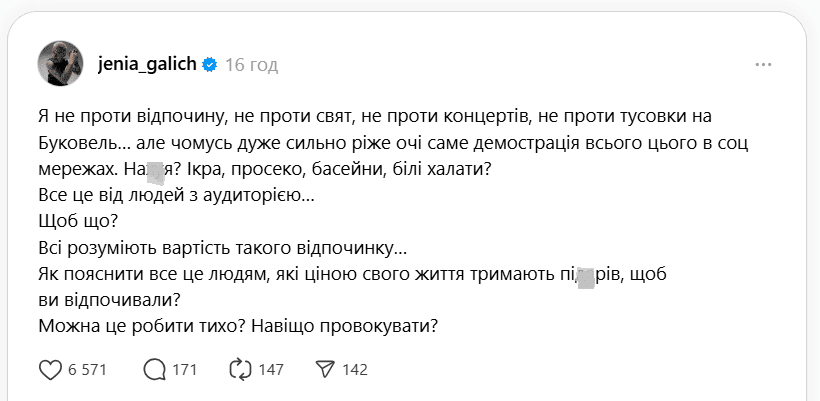
Task: Click the line "Всі розуміють вартість такого відпочинку"
Action: coord(222,248)
